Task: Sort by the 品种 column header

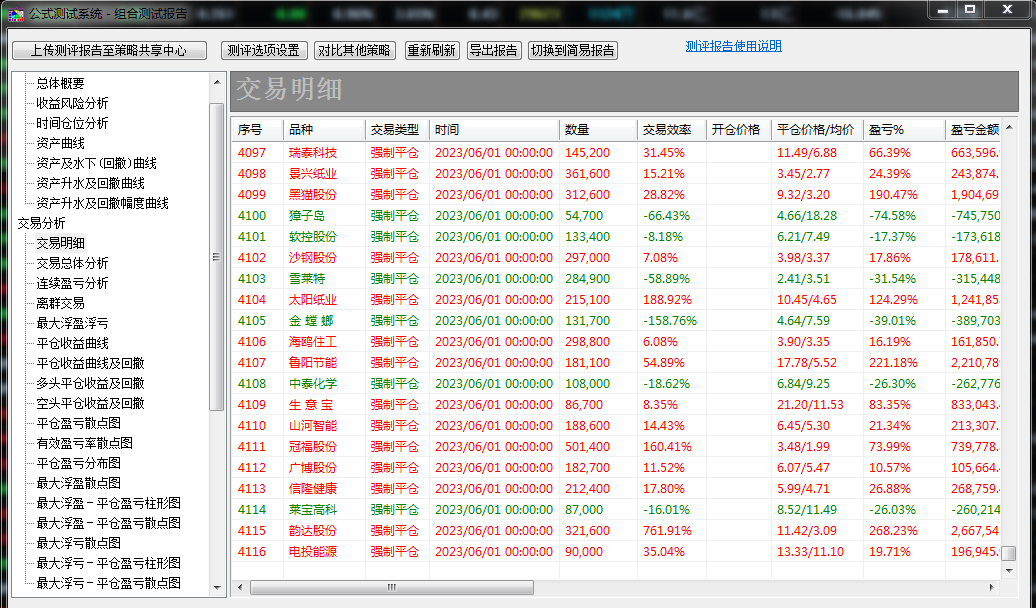Action: (x=324, y=130)
